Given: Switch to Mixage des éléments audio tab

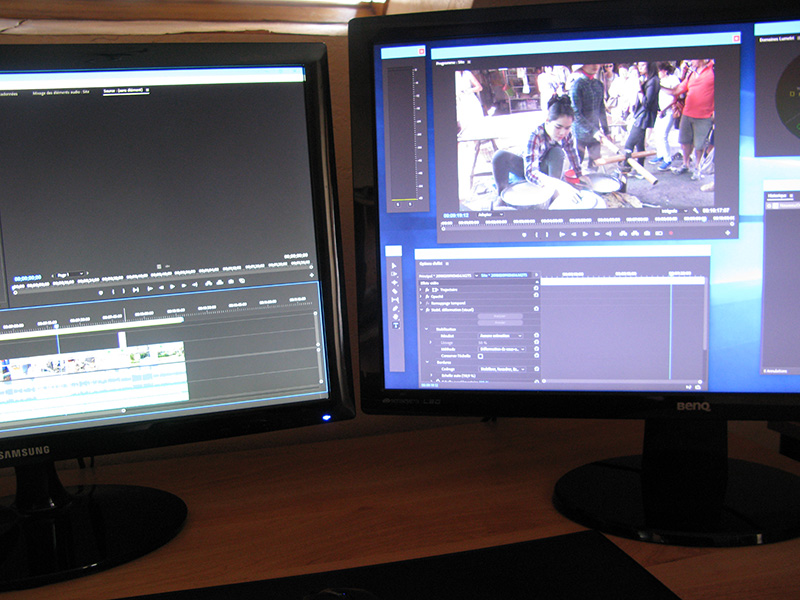Looking at the screenshot, I should (x=61, y=93).
